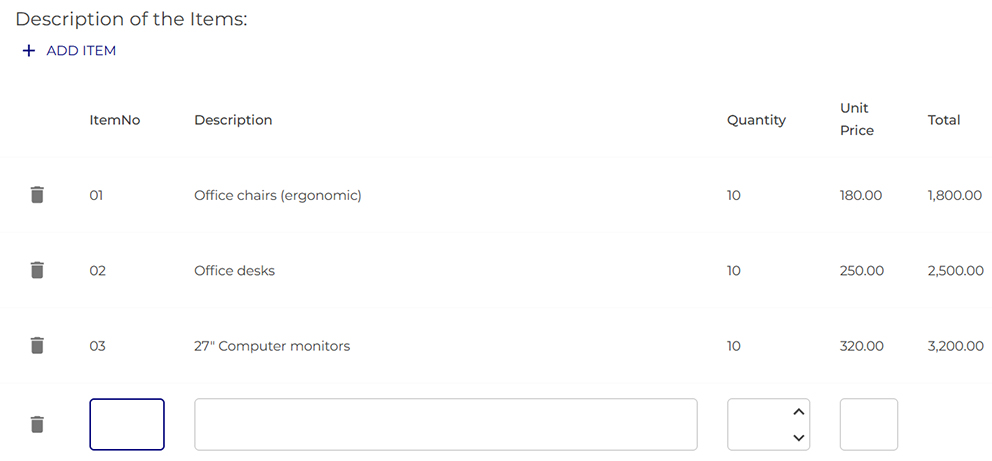Click the Total column header
The width and height of the screenshot is (992, 461).
pos(944,120)
